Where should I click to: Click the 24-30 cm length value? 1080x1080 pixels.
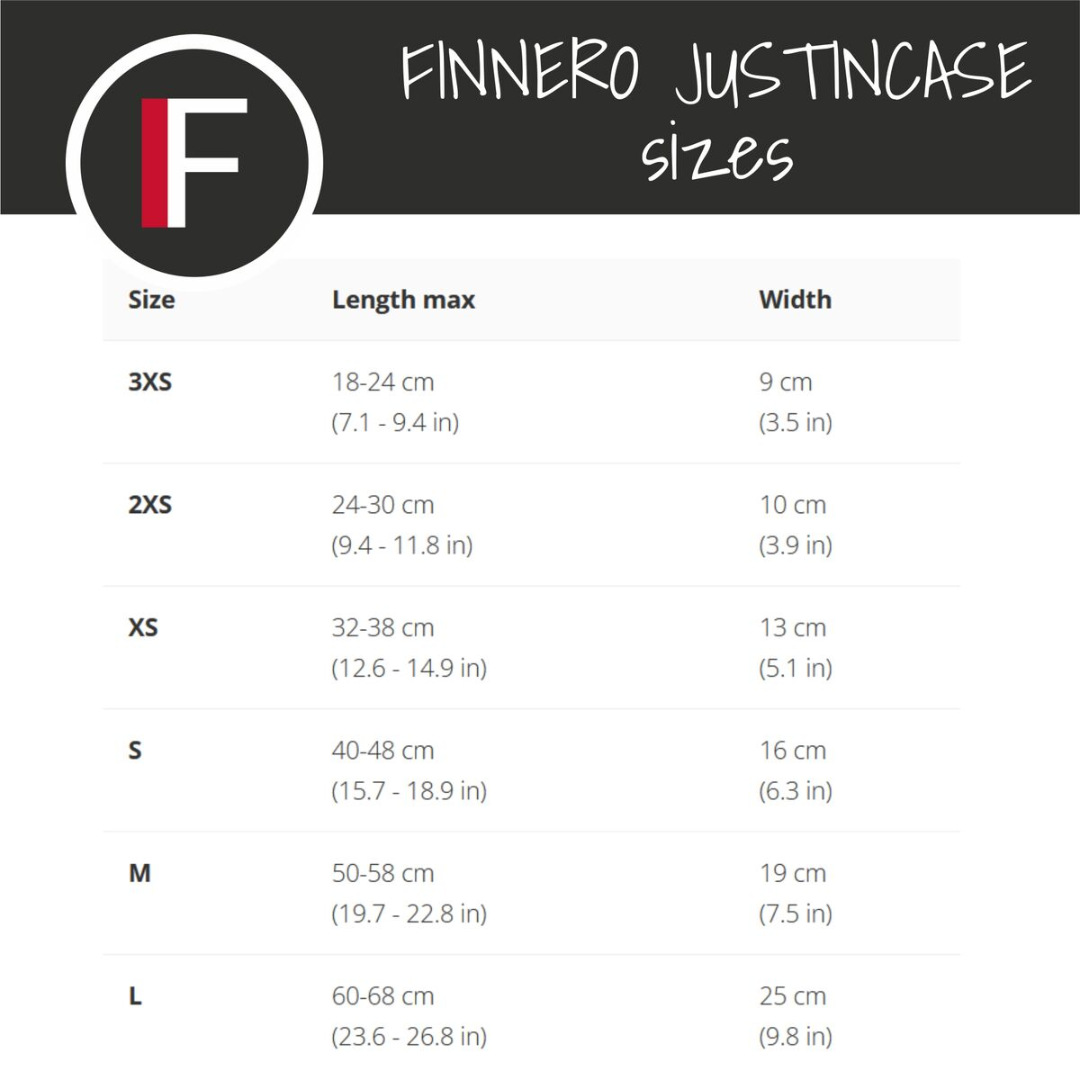[383, 505]
